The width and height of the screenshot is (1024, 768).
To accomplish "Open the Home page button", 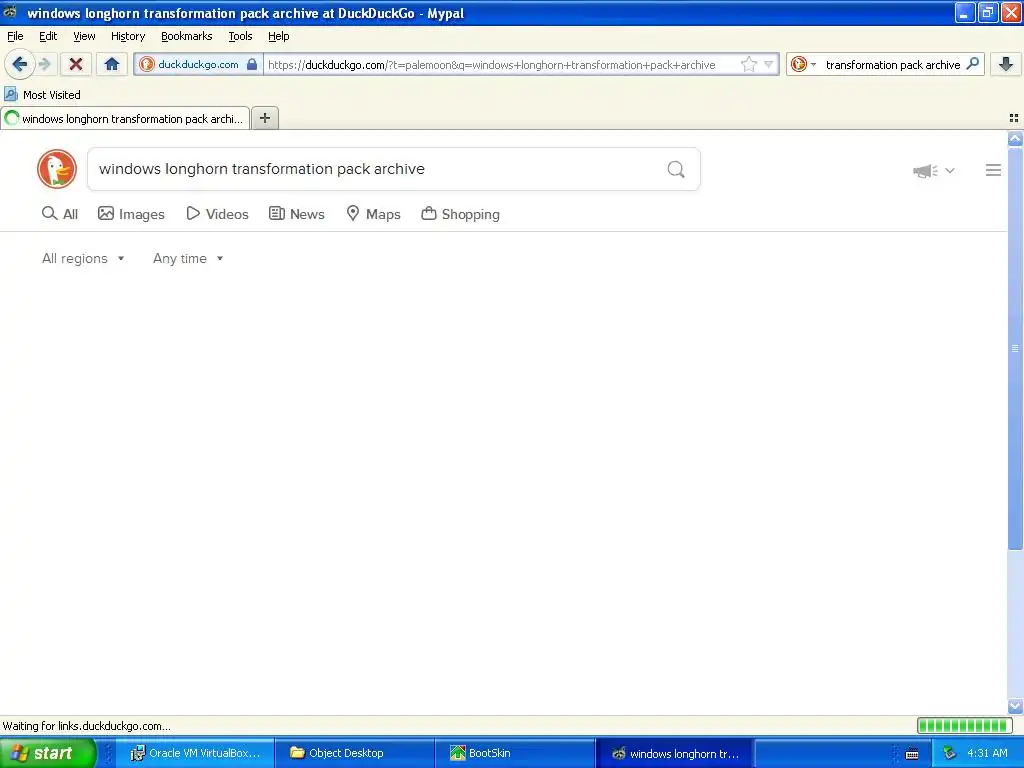I will [x=112, y=64].
